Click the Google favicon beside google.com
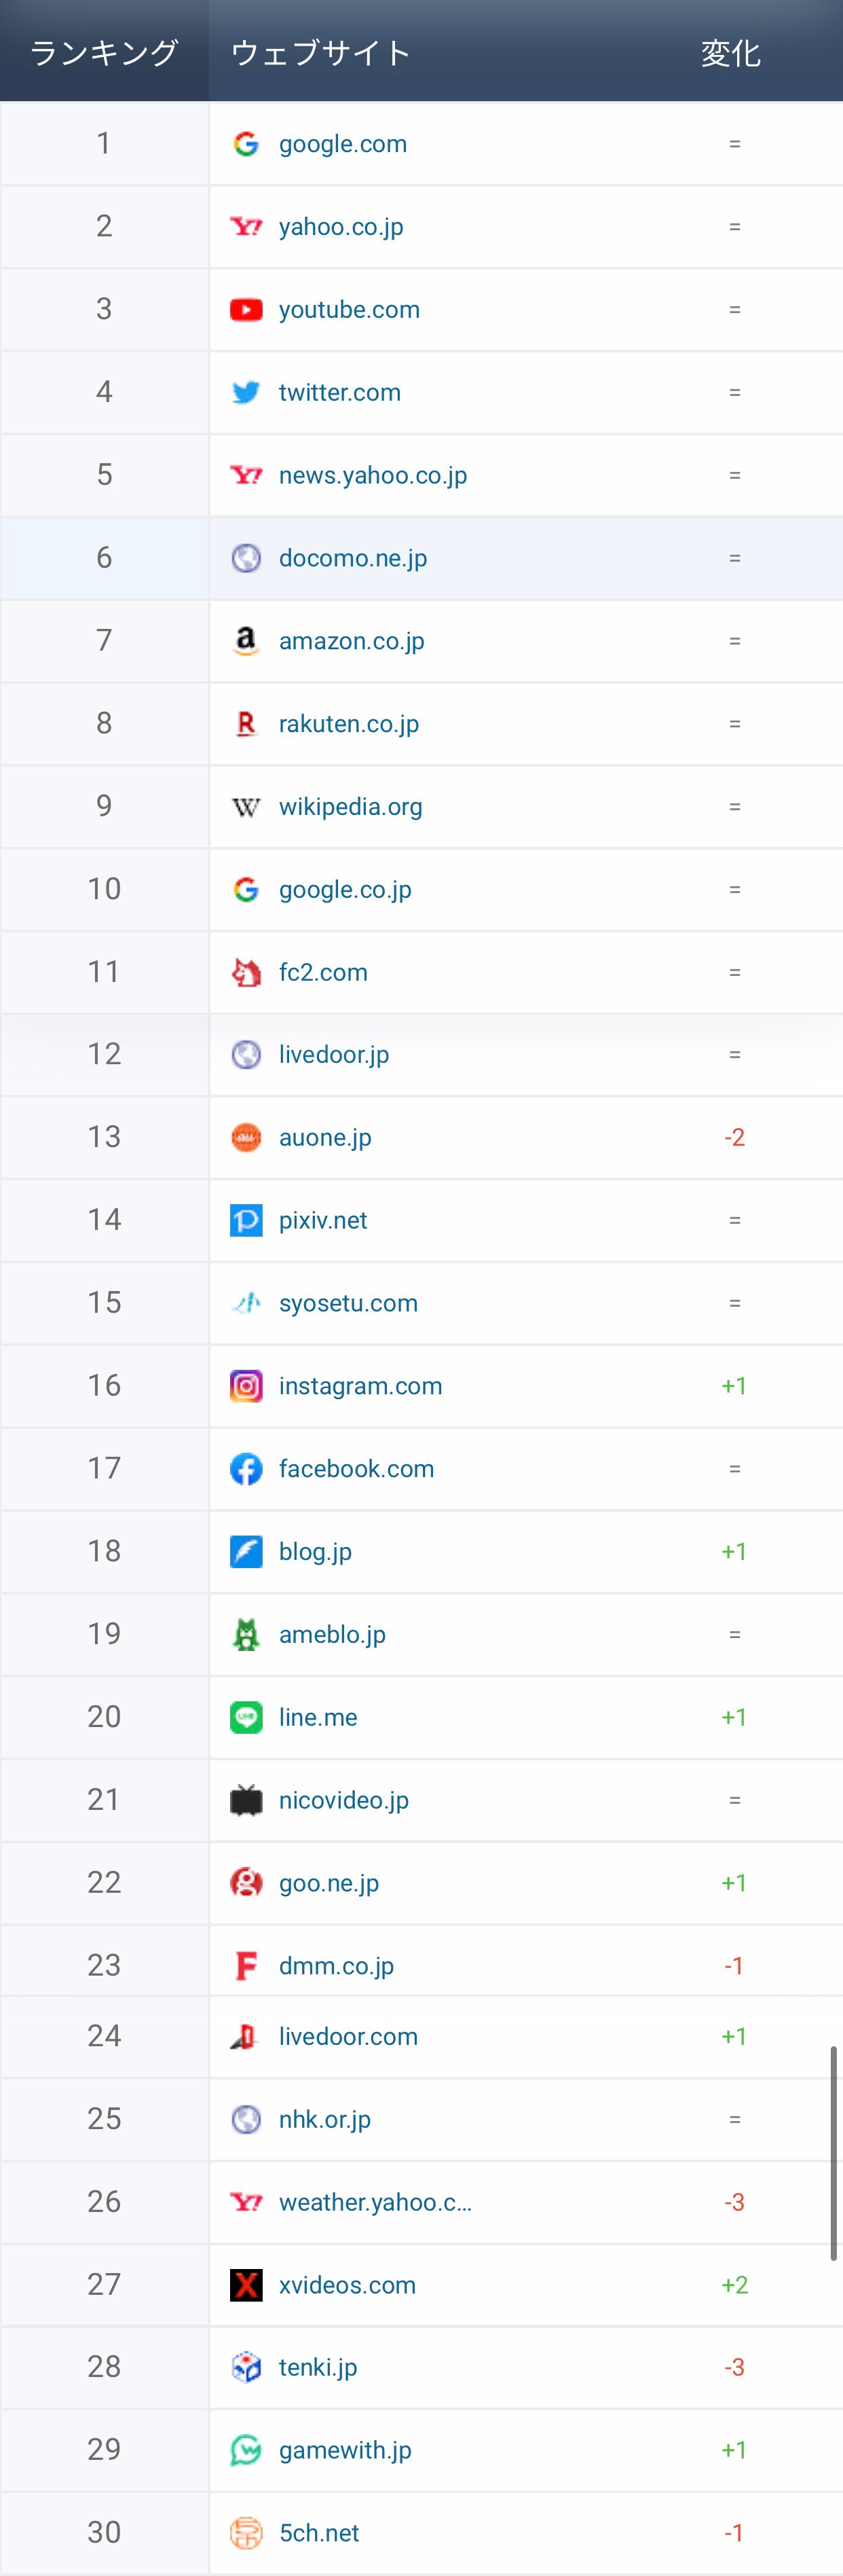Screen dimensions: 843x2576 coord(246,144)
